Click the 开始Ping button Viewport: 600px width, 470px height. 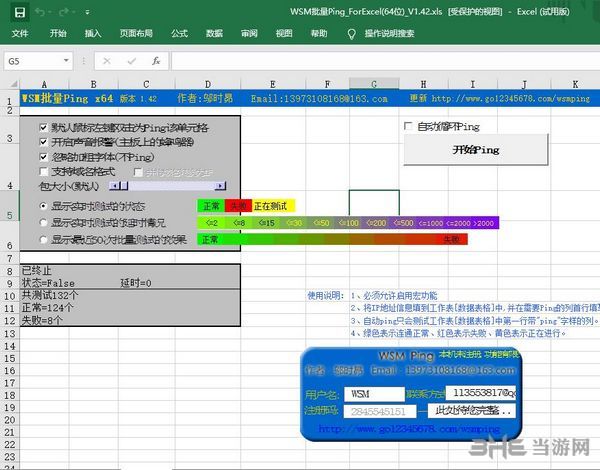[x=476, y=150]
